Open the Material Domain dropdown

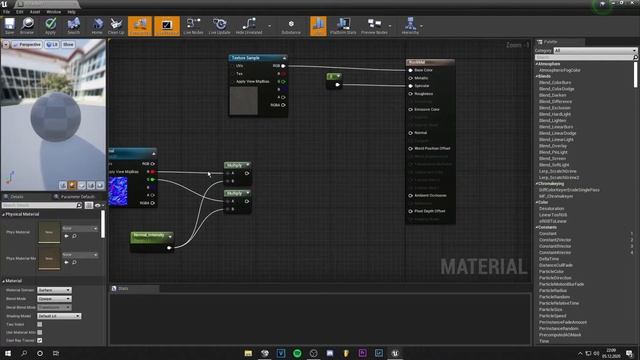pos(54,290)
